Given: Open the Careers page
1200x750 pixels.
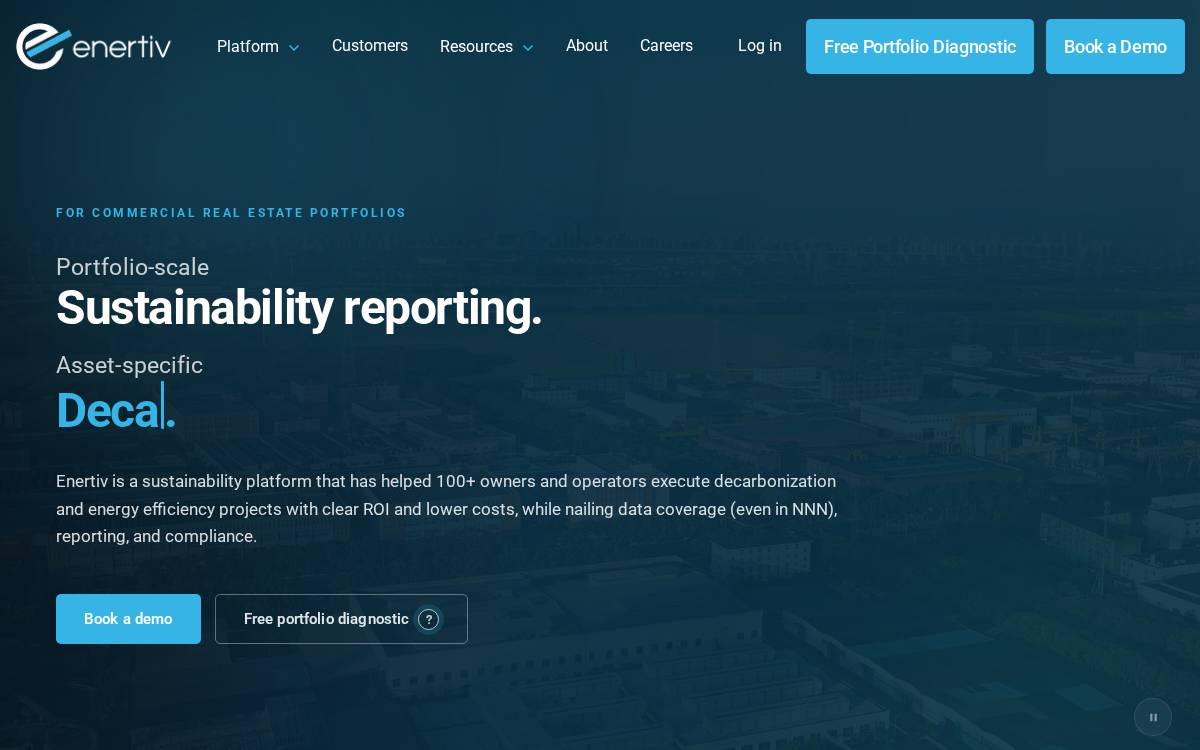Looking at the screenshot, I should pos(666,46).
